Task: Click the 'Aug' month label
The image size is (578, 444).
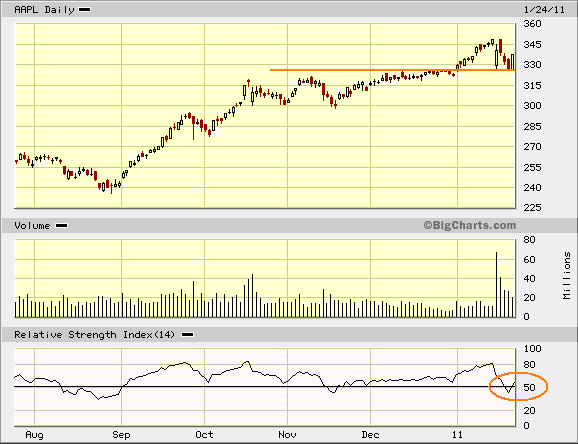Action: (34, 435)
